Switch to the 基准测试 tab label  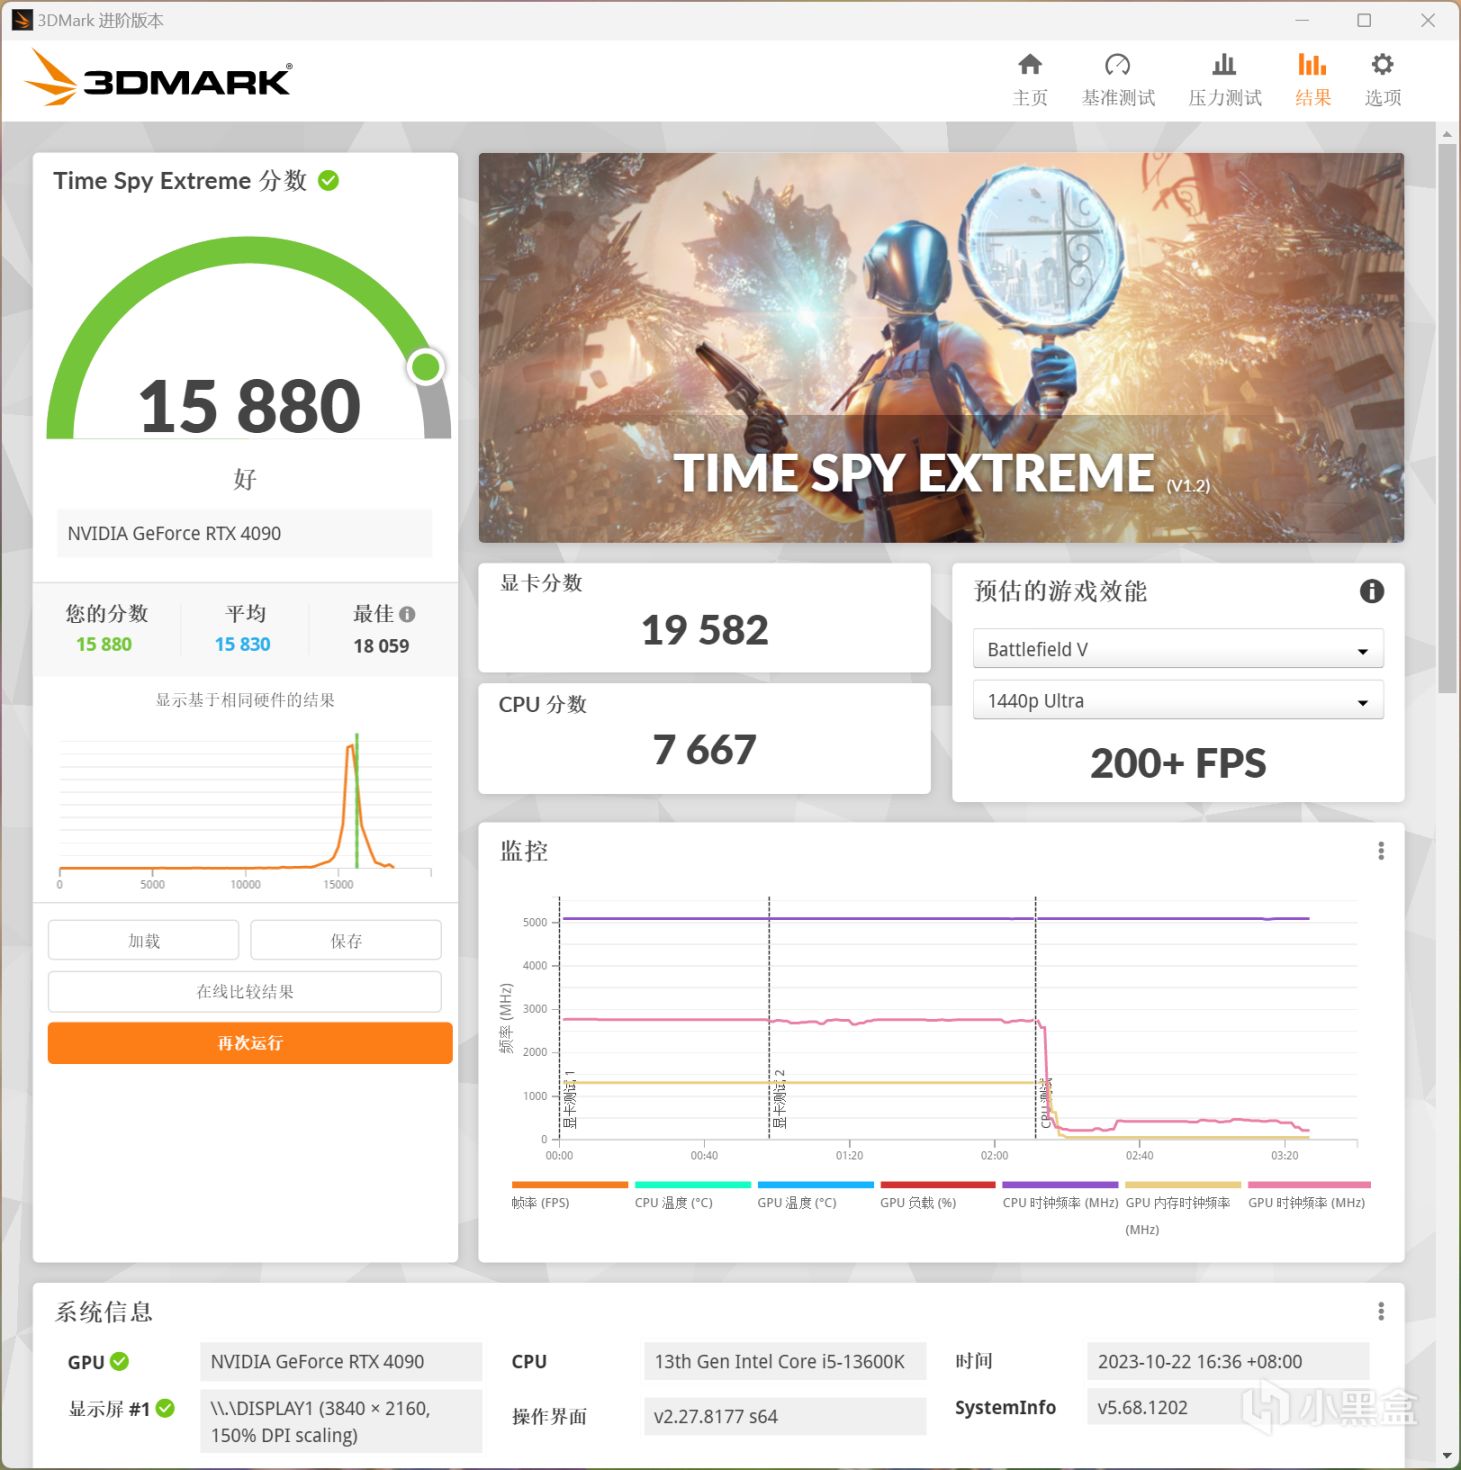1118,98
